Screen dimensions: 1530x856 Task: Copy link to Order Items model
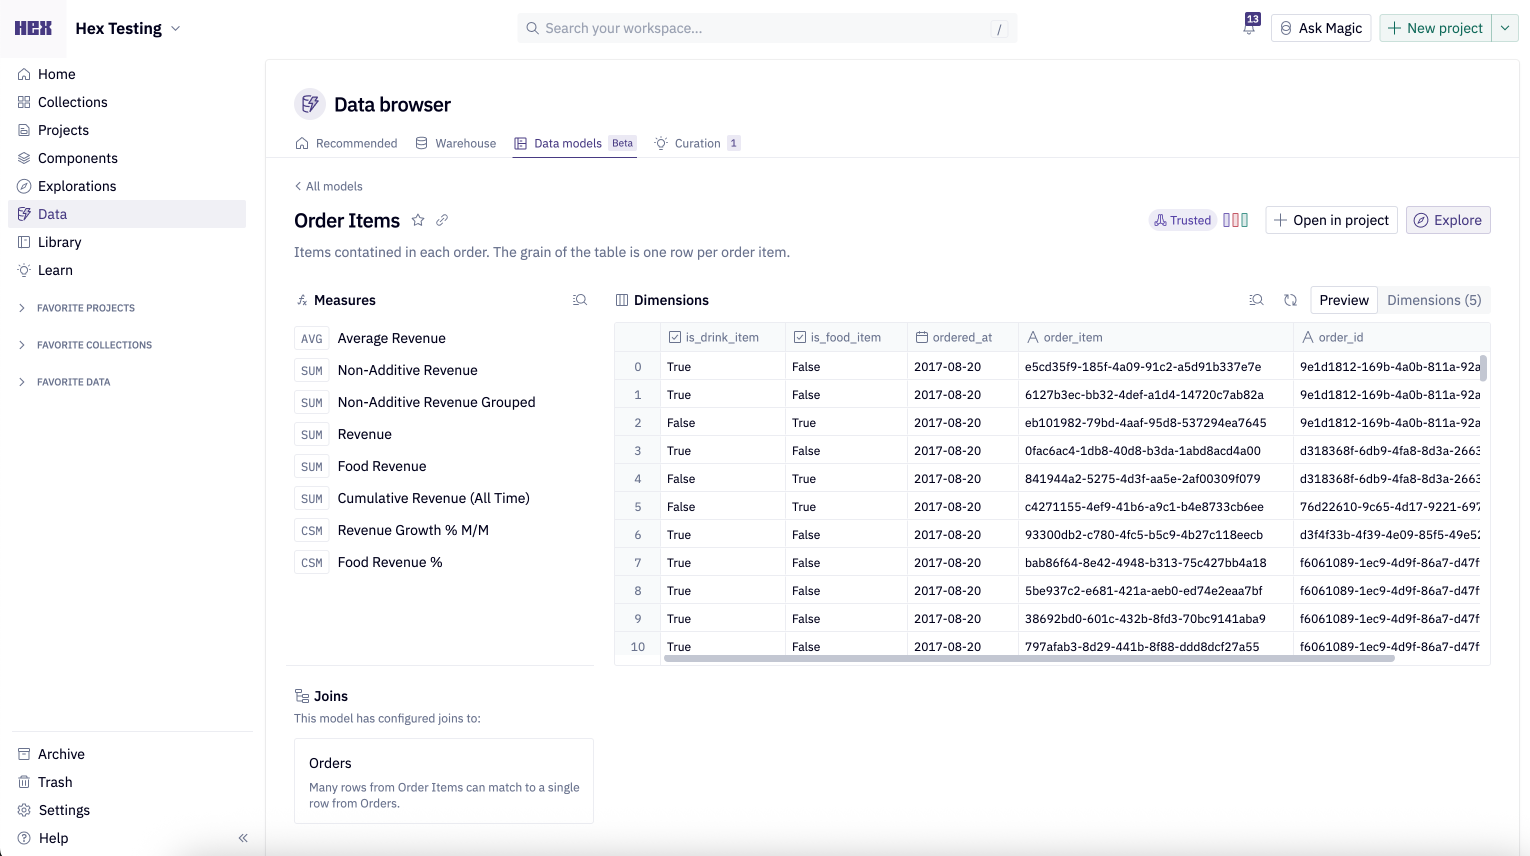(x=442, y=220)
